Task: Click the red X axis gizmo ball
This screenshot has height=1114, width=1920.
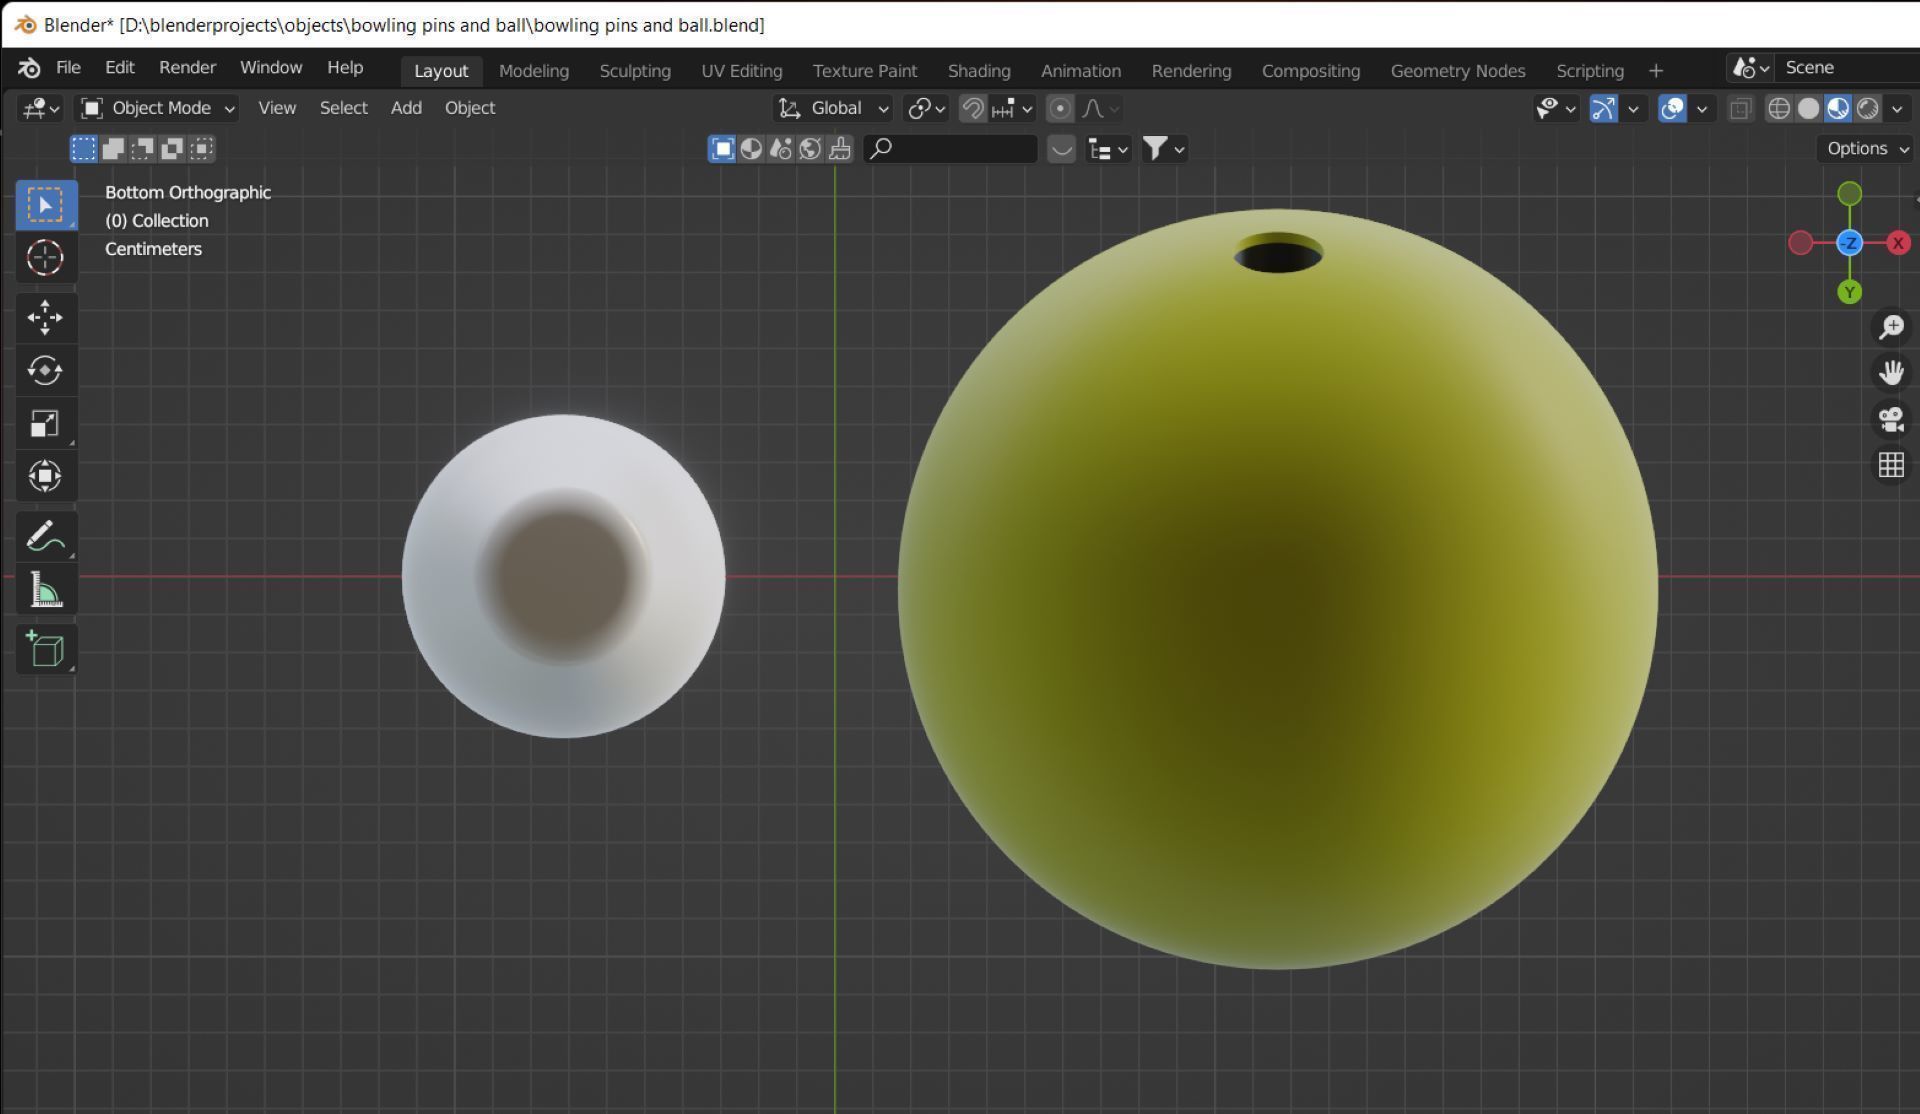Action: (1898, 243)
